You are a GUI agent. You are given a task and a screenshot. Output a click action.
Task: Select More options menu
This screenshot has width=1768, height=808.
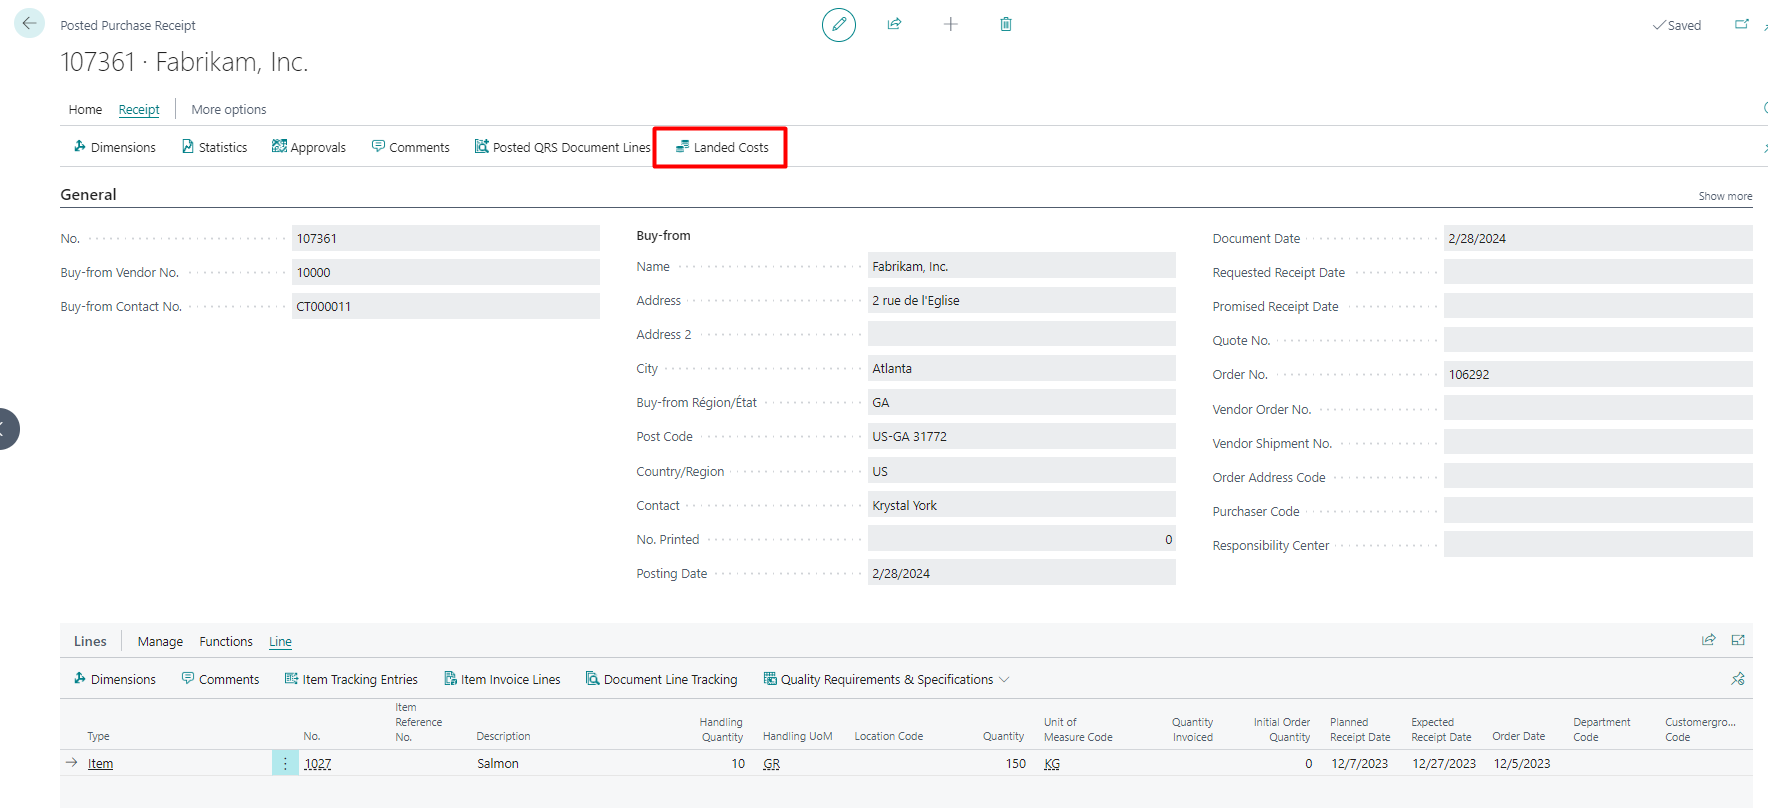coord(228,109)
